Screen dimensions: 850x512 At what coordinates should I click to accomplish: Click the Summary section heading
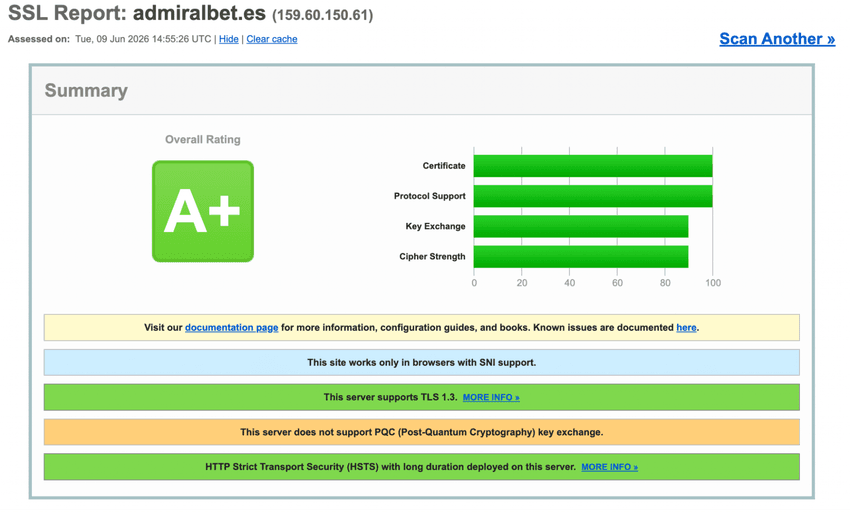click(x=86, y=91)
